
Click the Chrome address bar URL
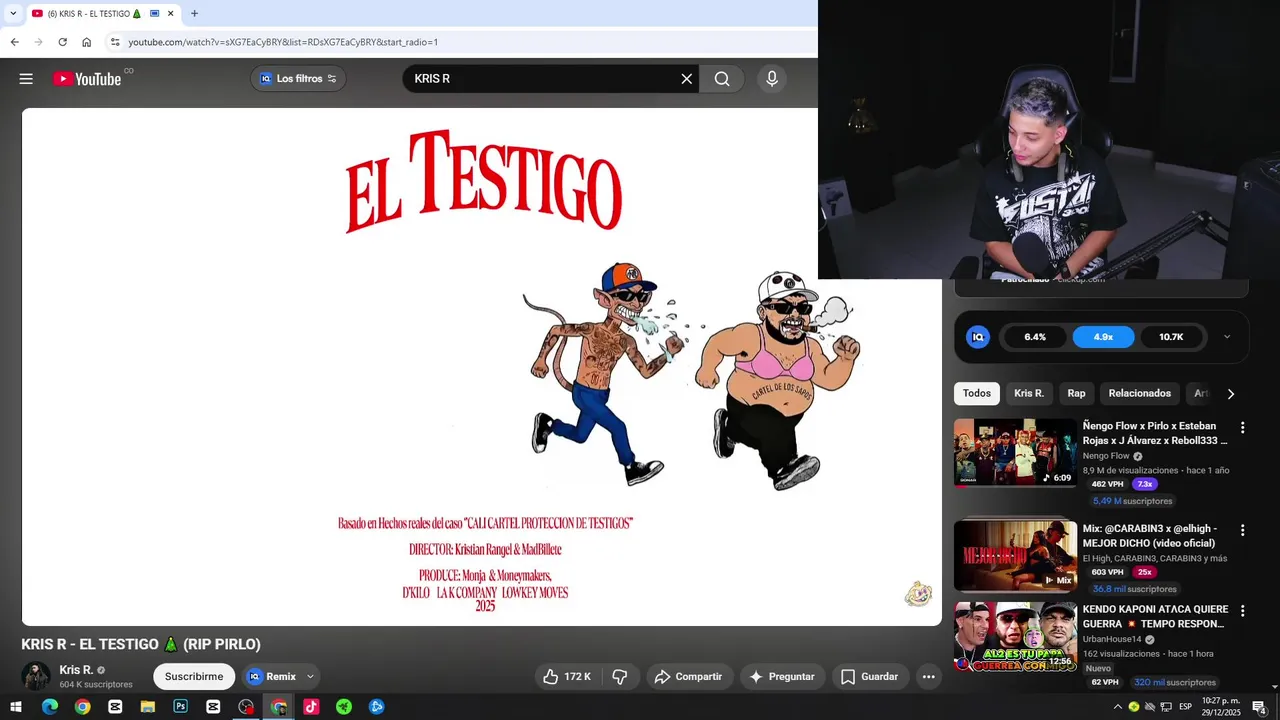[x=283, y=42]
